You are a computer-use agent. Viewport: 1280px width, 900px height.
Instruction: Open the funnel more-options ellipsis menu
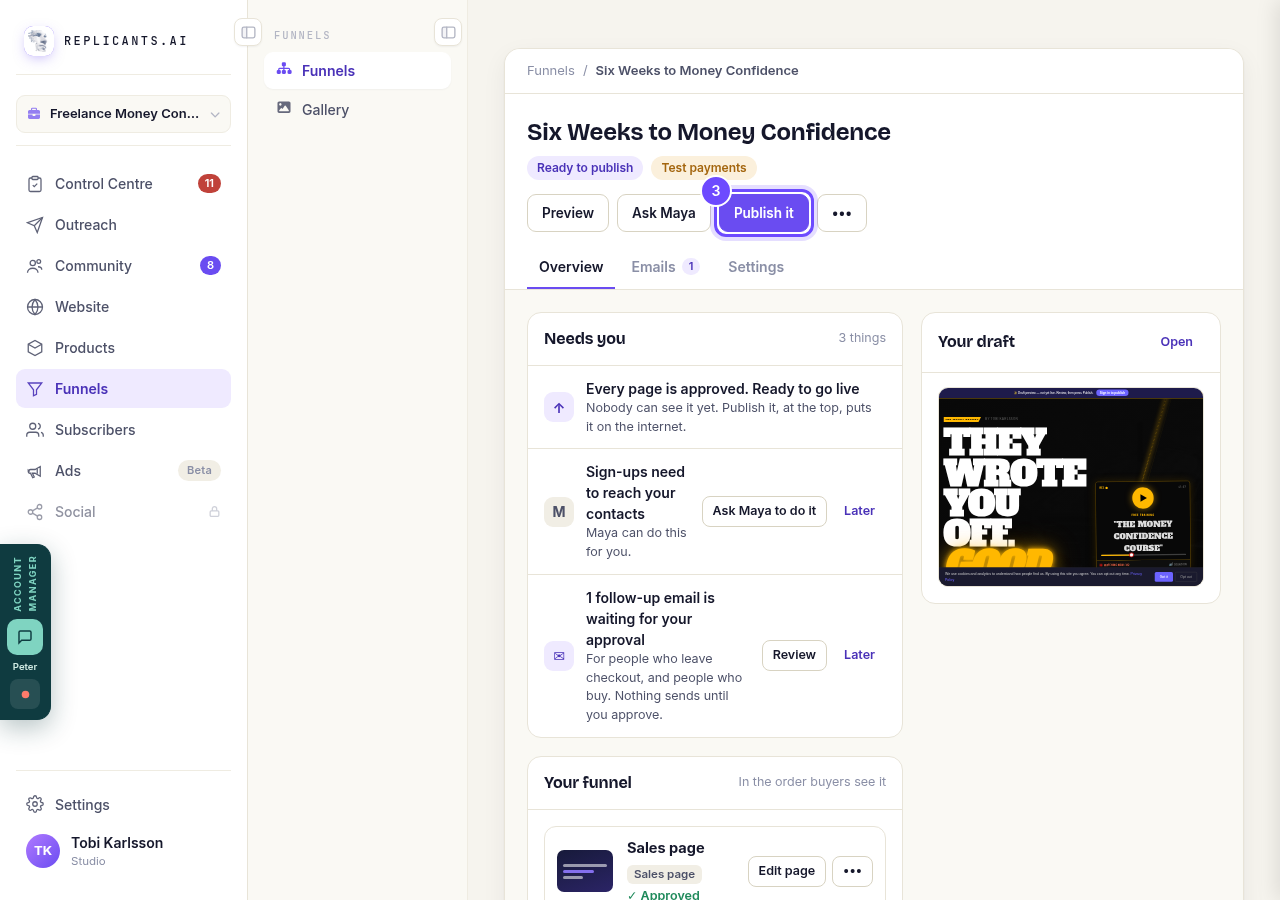coord(842,213)
